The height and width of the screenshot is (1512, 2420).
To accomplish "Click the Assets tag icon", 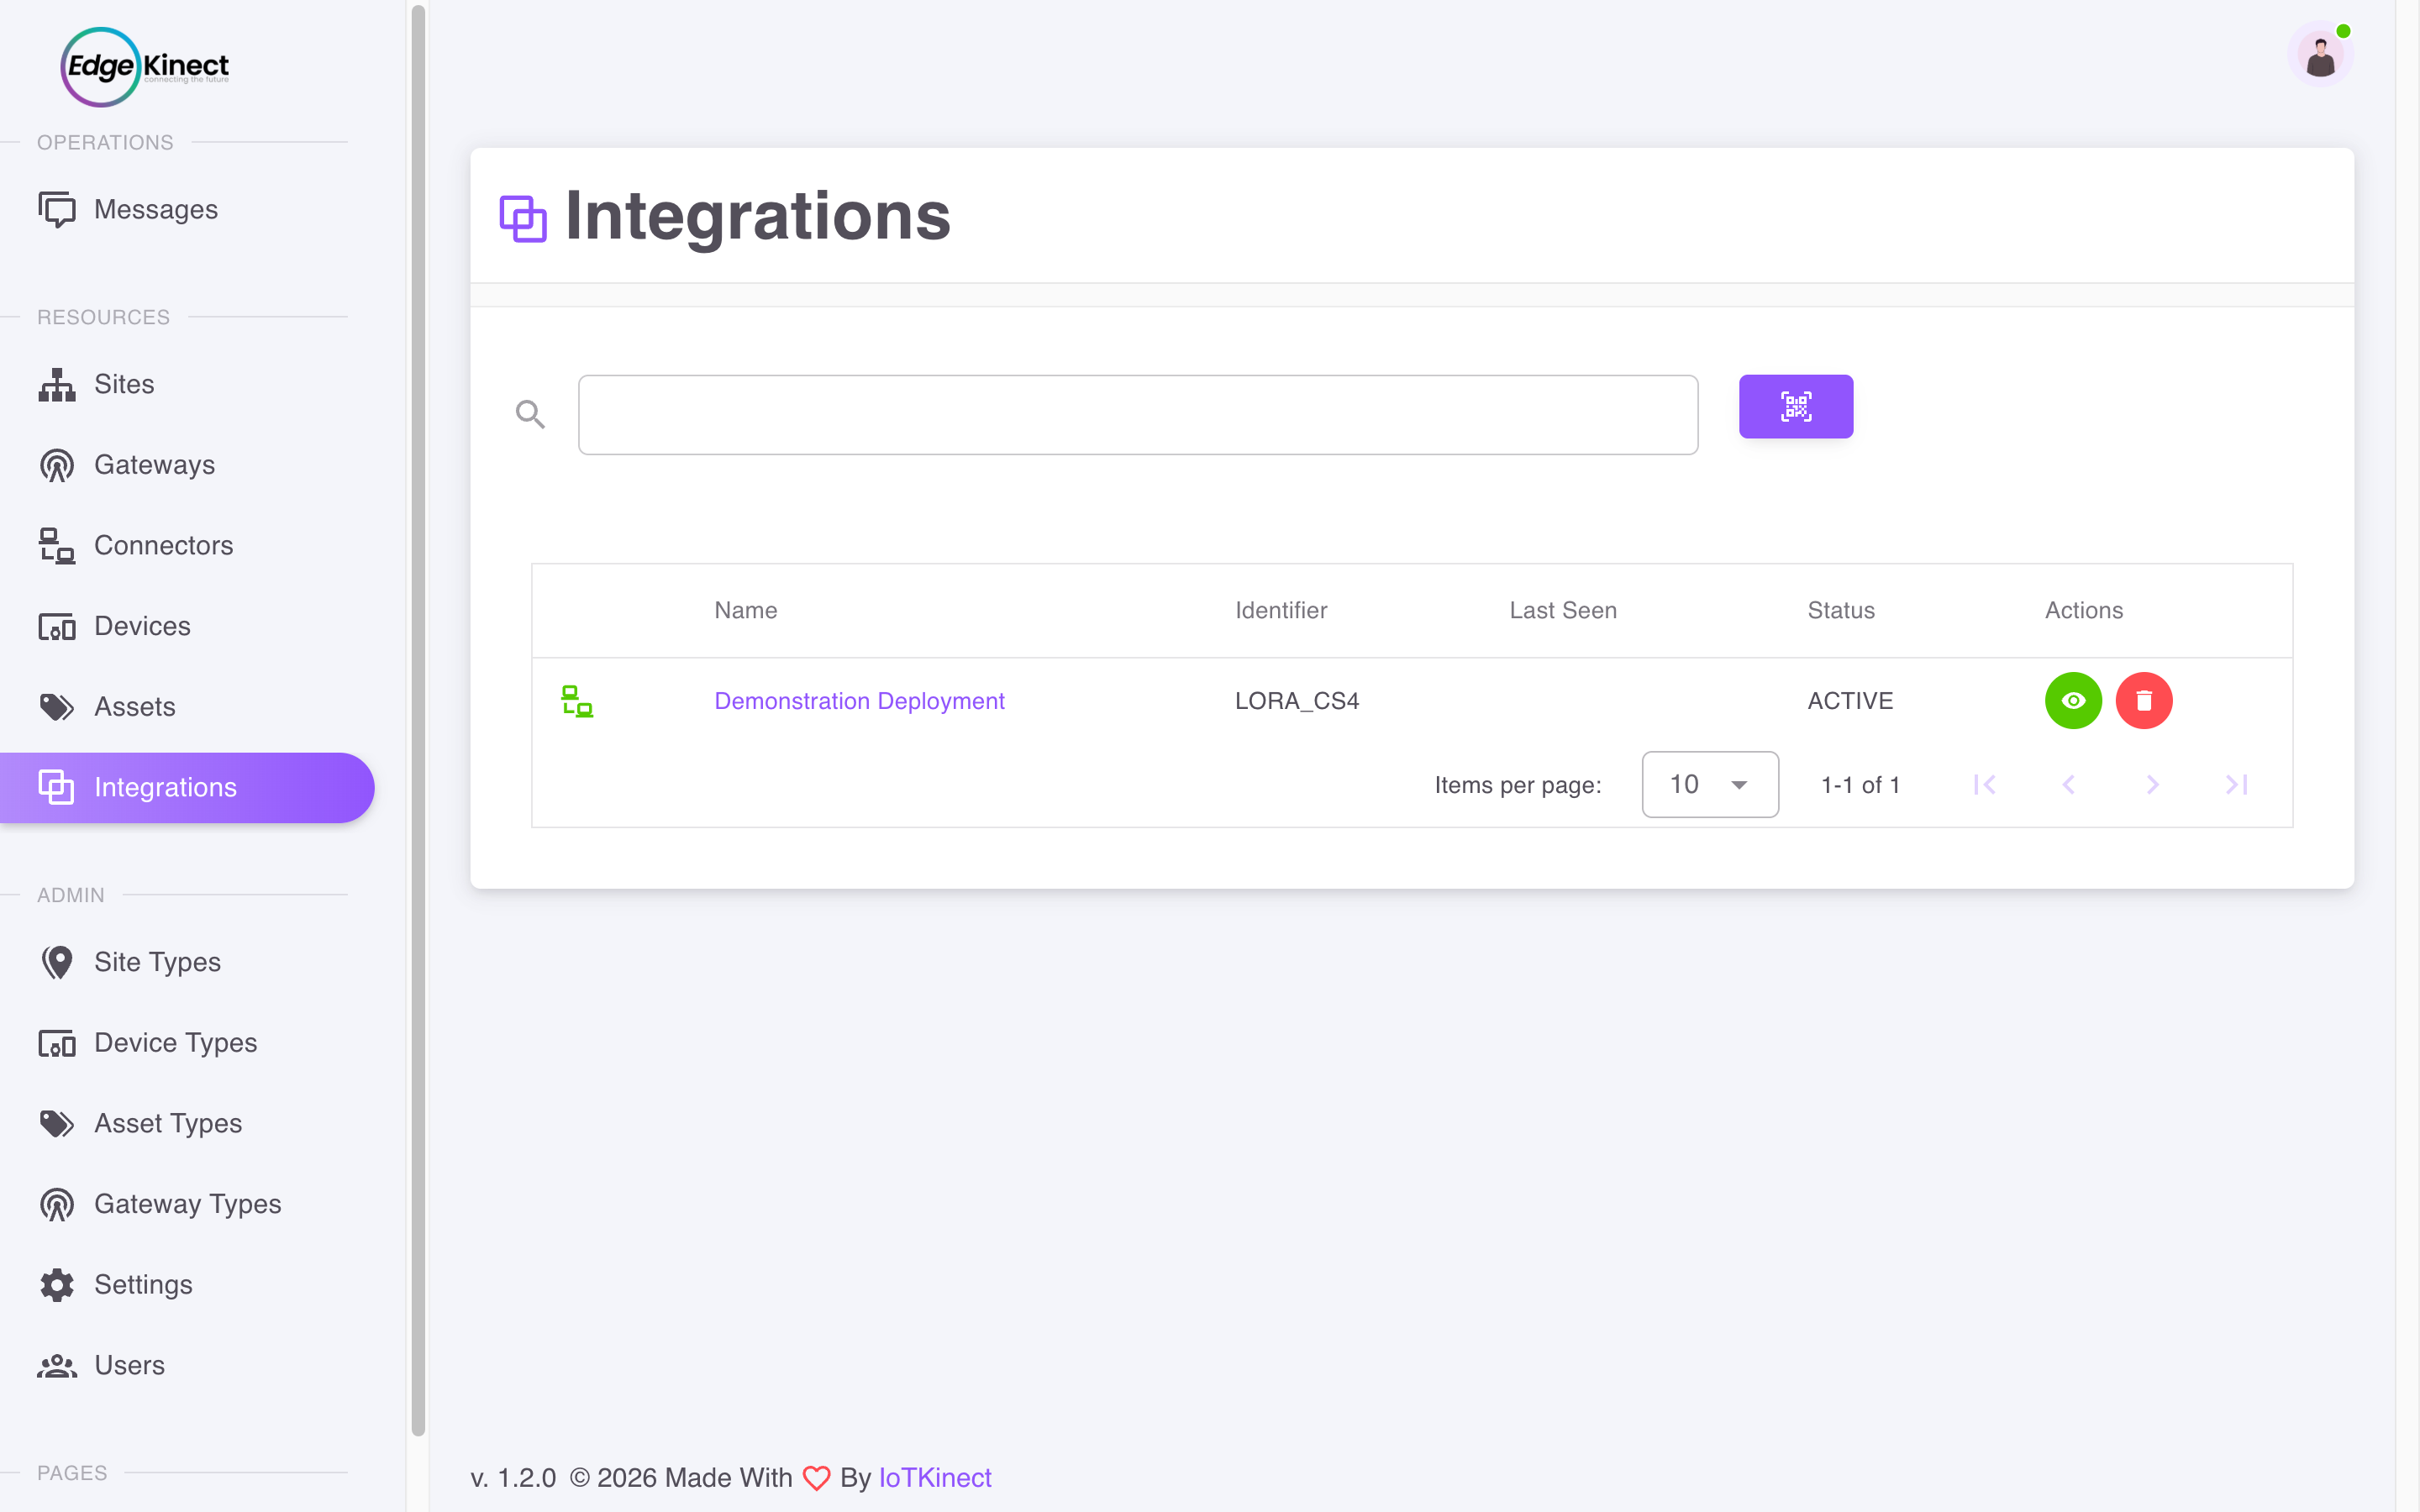I will (x=57, y=707).
